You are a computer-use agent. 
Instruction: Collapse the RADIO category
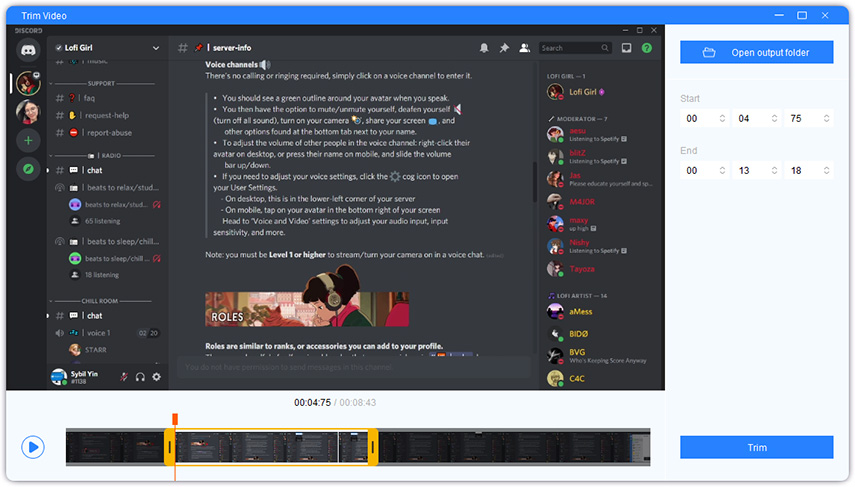tap(104, 155)
